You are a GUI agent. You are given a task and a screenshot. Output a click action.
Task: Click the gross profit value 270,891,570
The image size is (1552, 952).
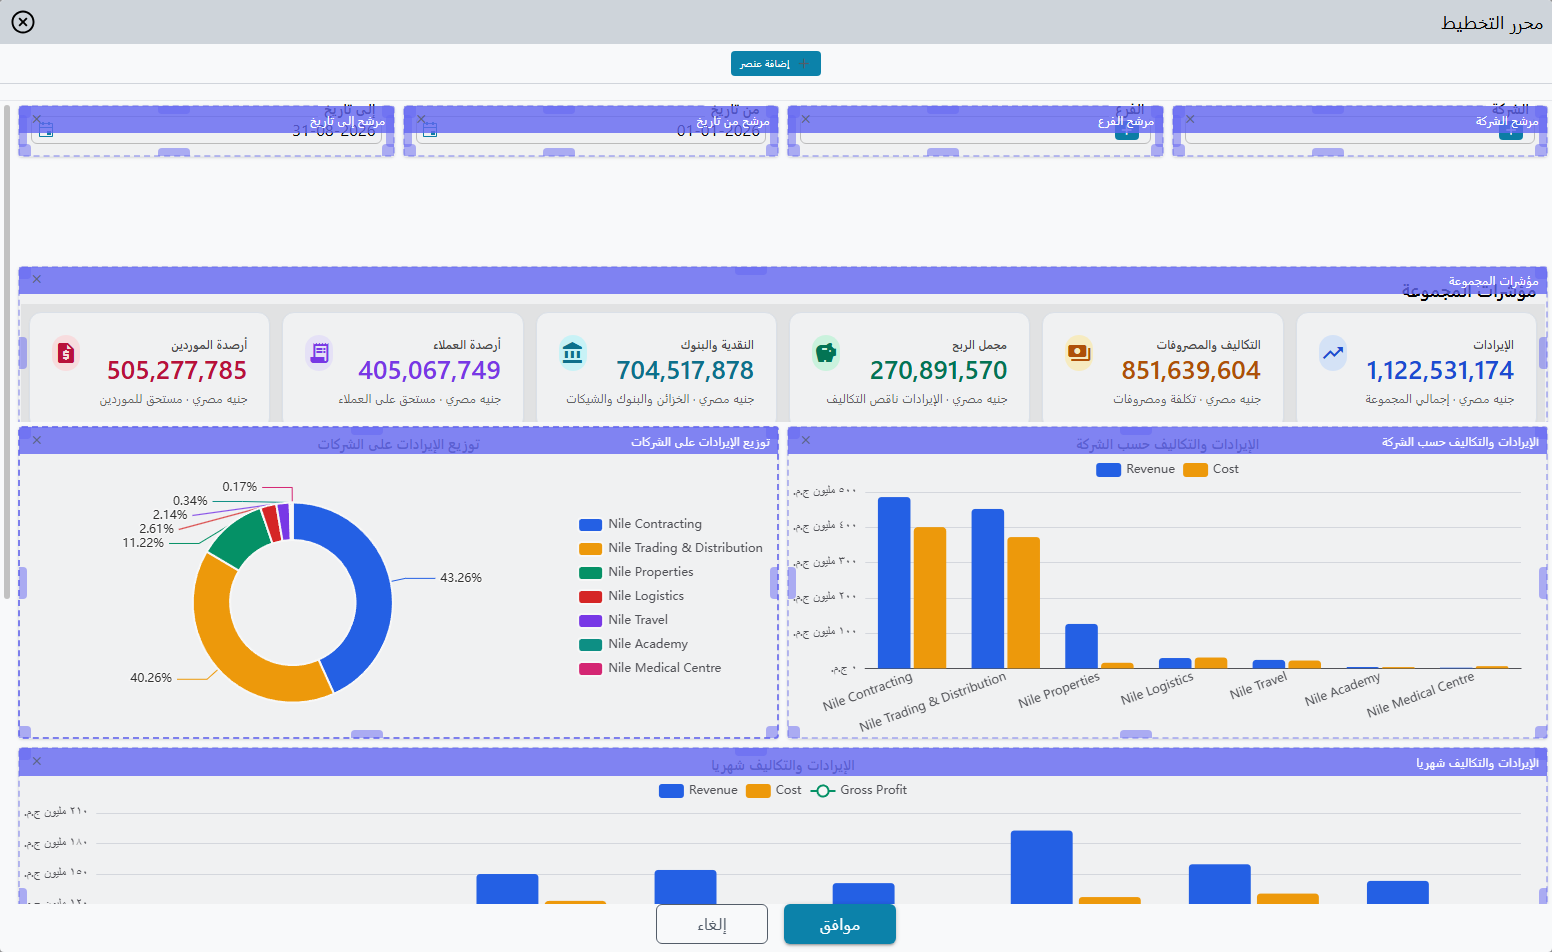pyautogui.click(x=938, y=371)
